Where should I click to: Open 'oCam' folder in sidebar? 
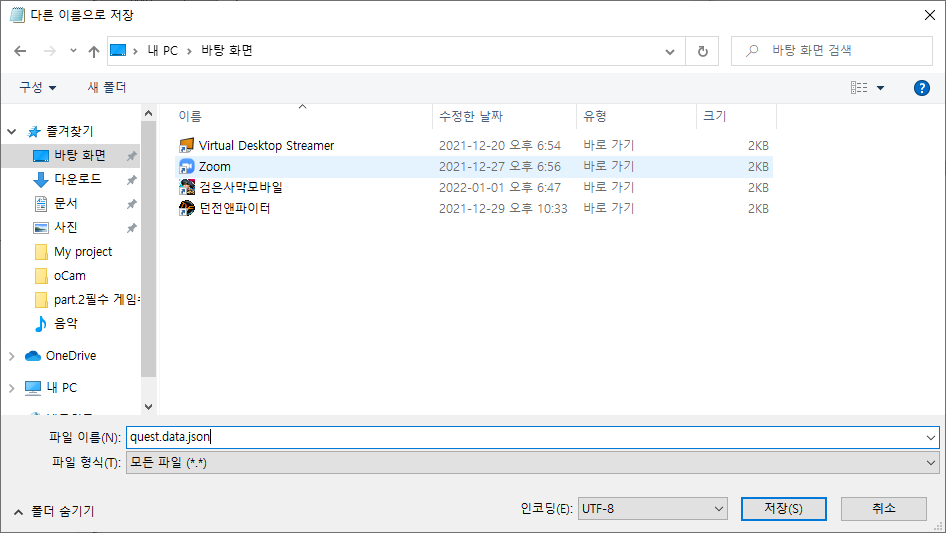coord(70,276)
